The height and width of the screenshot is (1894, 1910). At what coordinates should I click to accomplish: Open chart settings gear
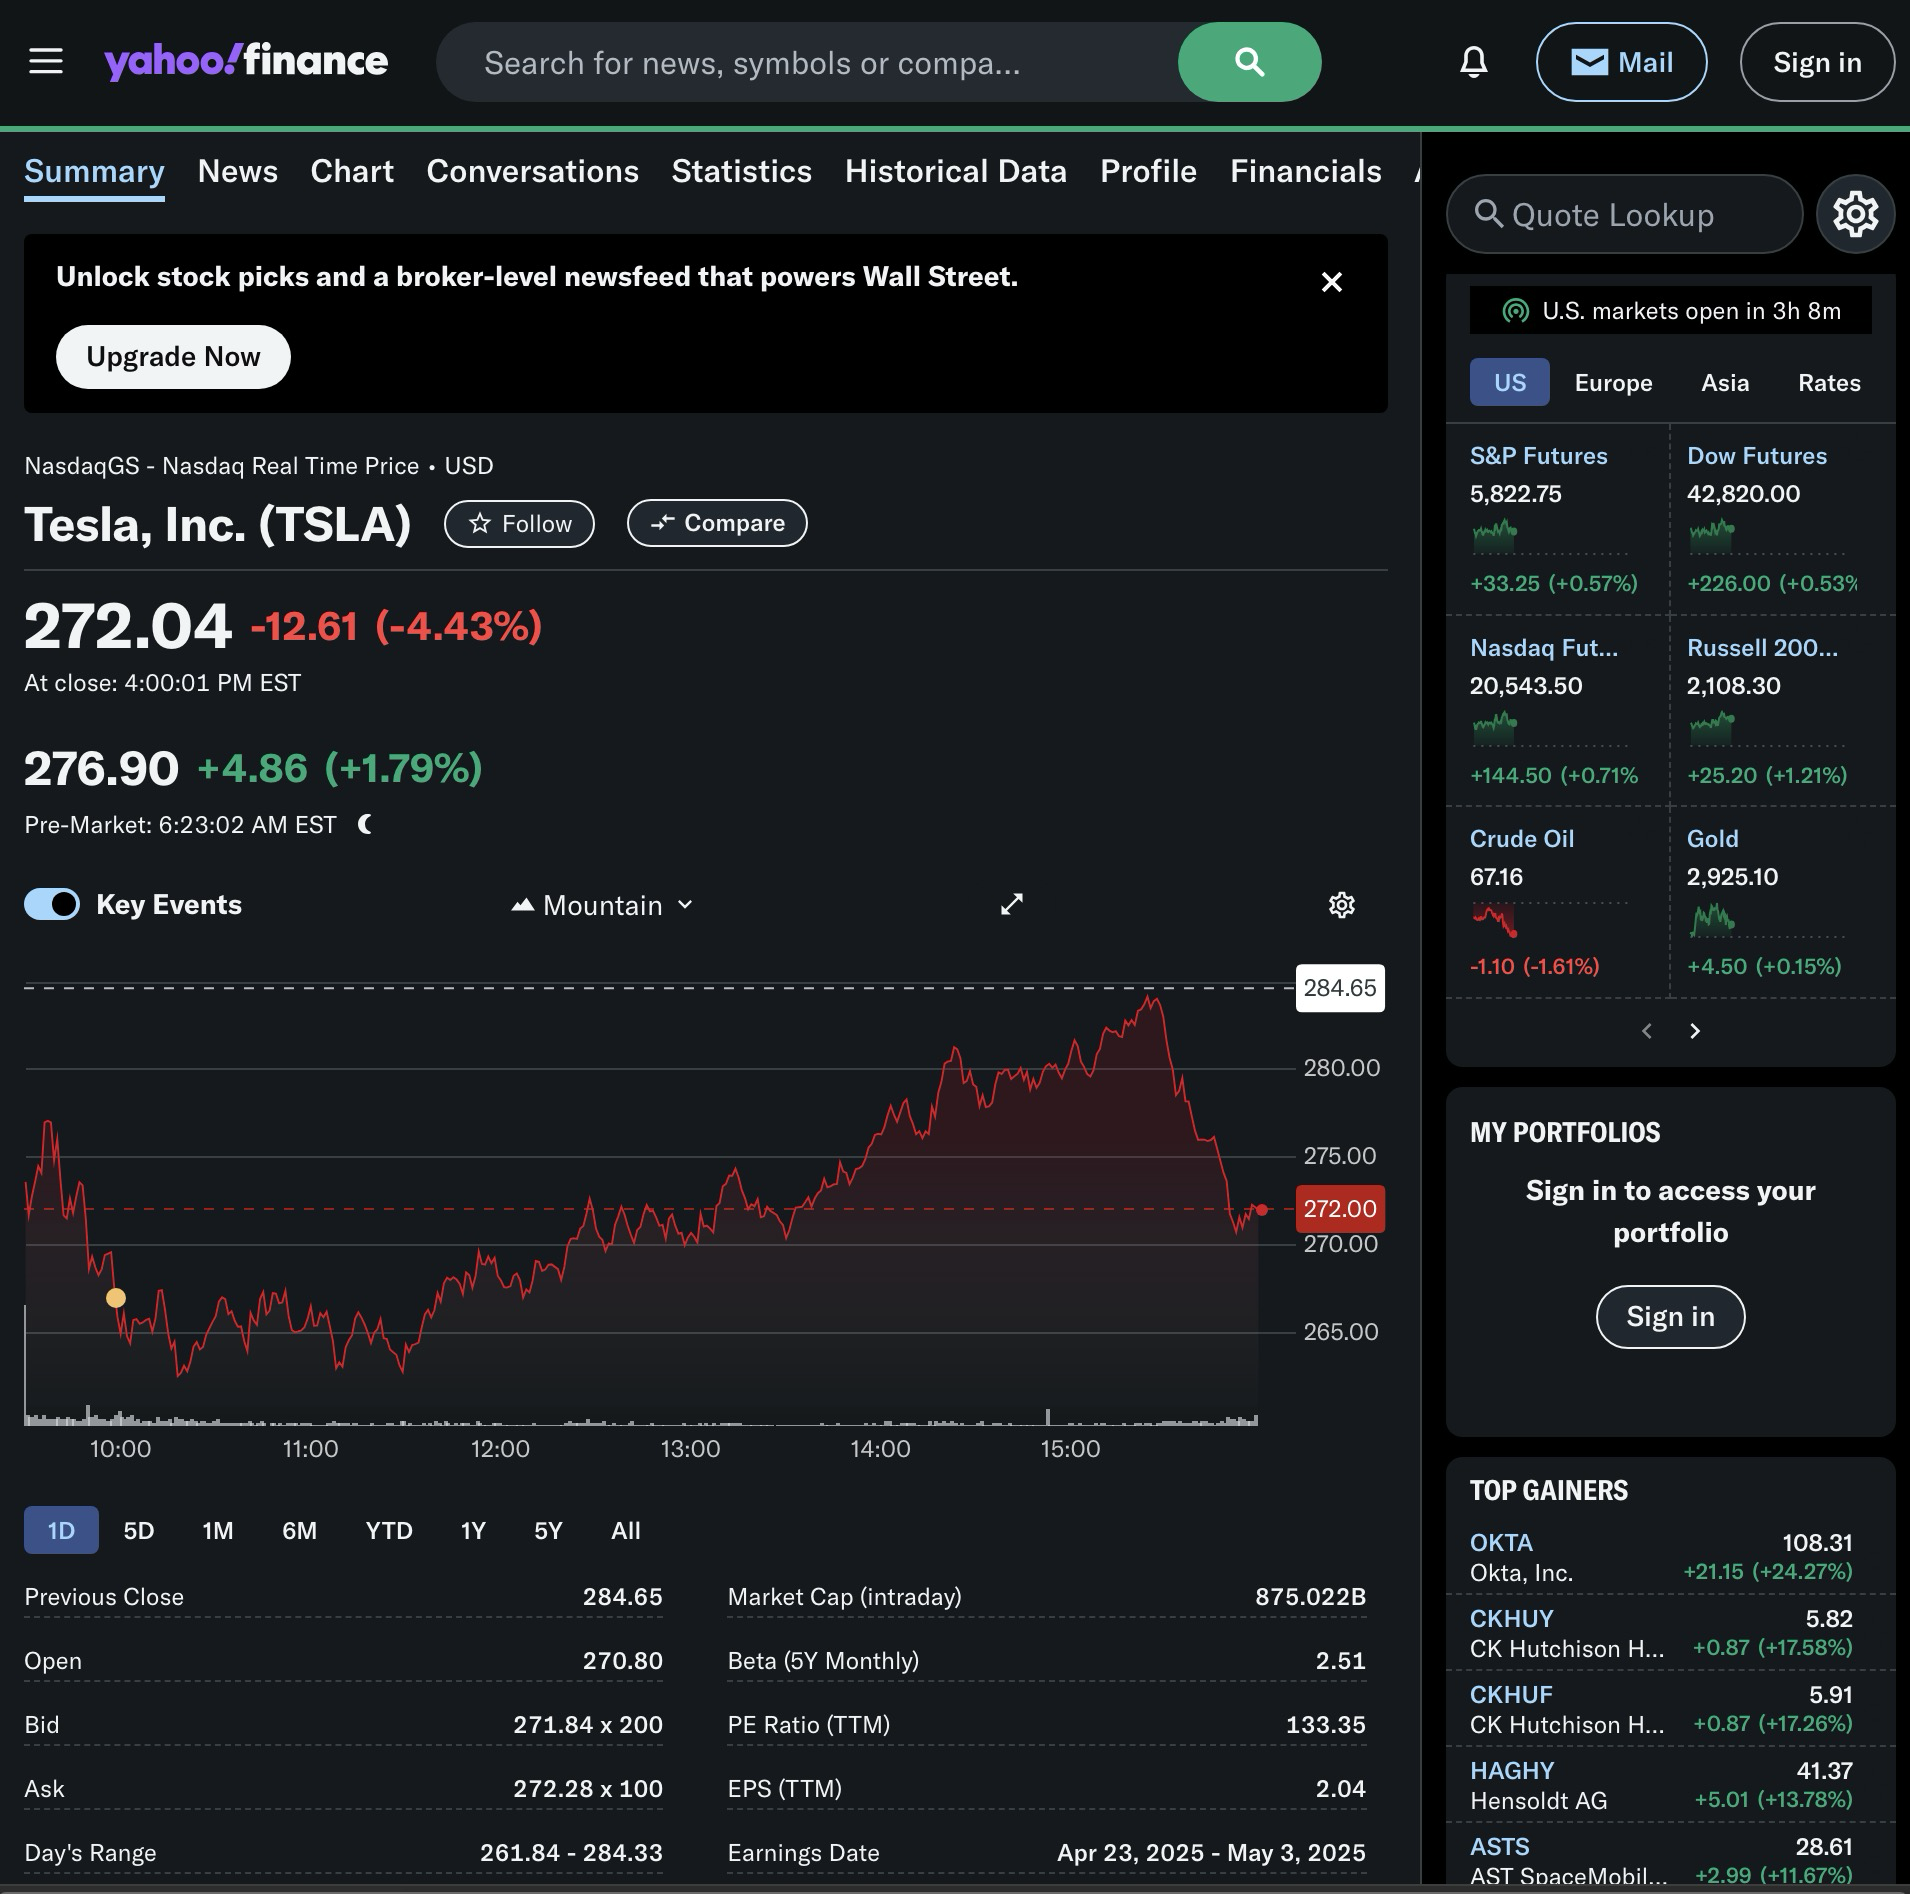point(1341,905)
